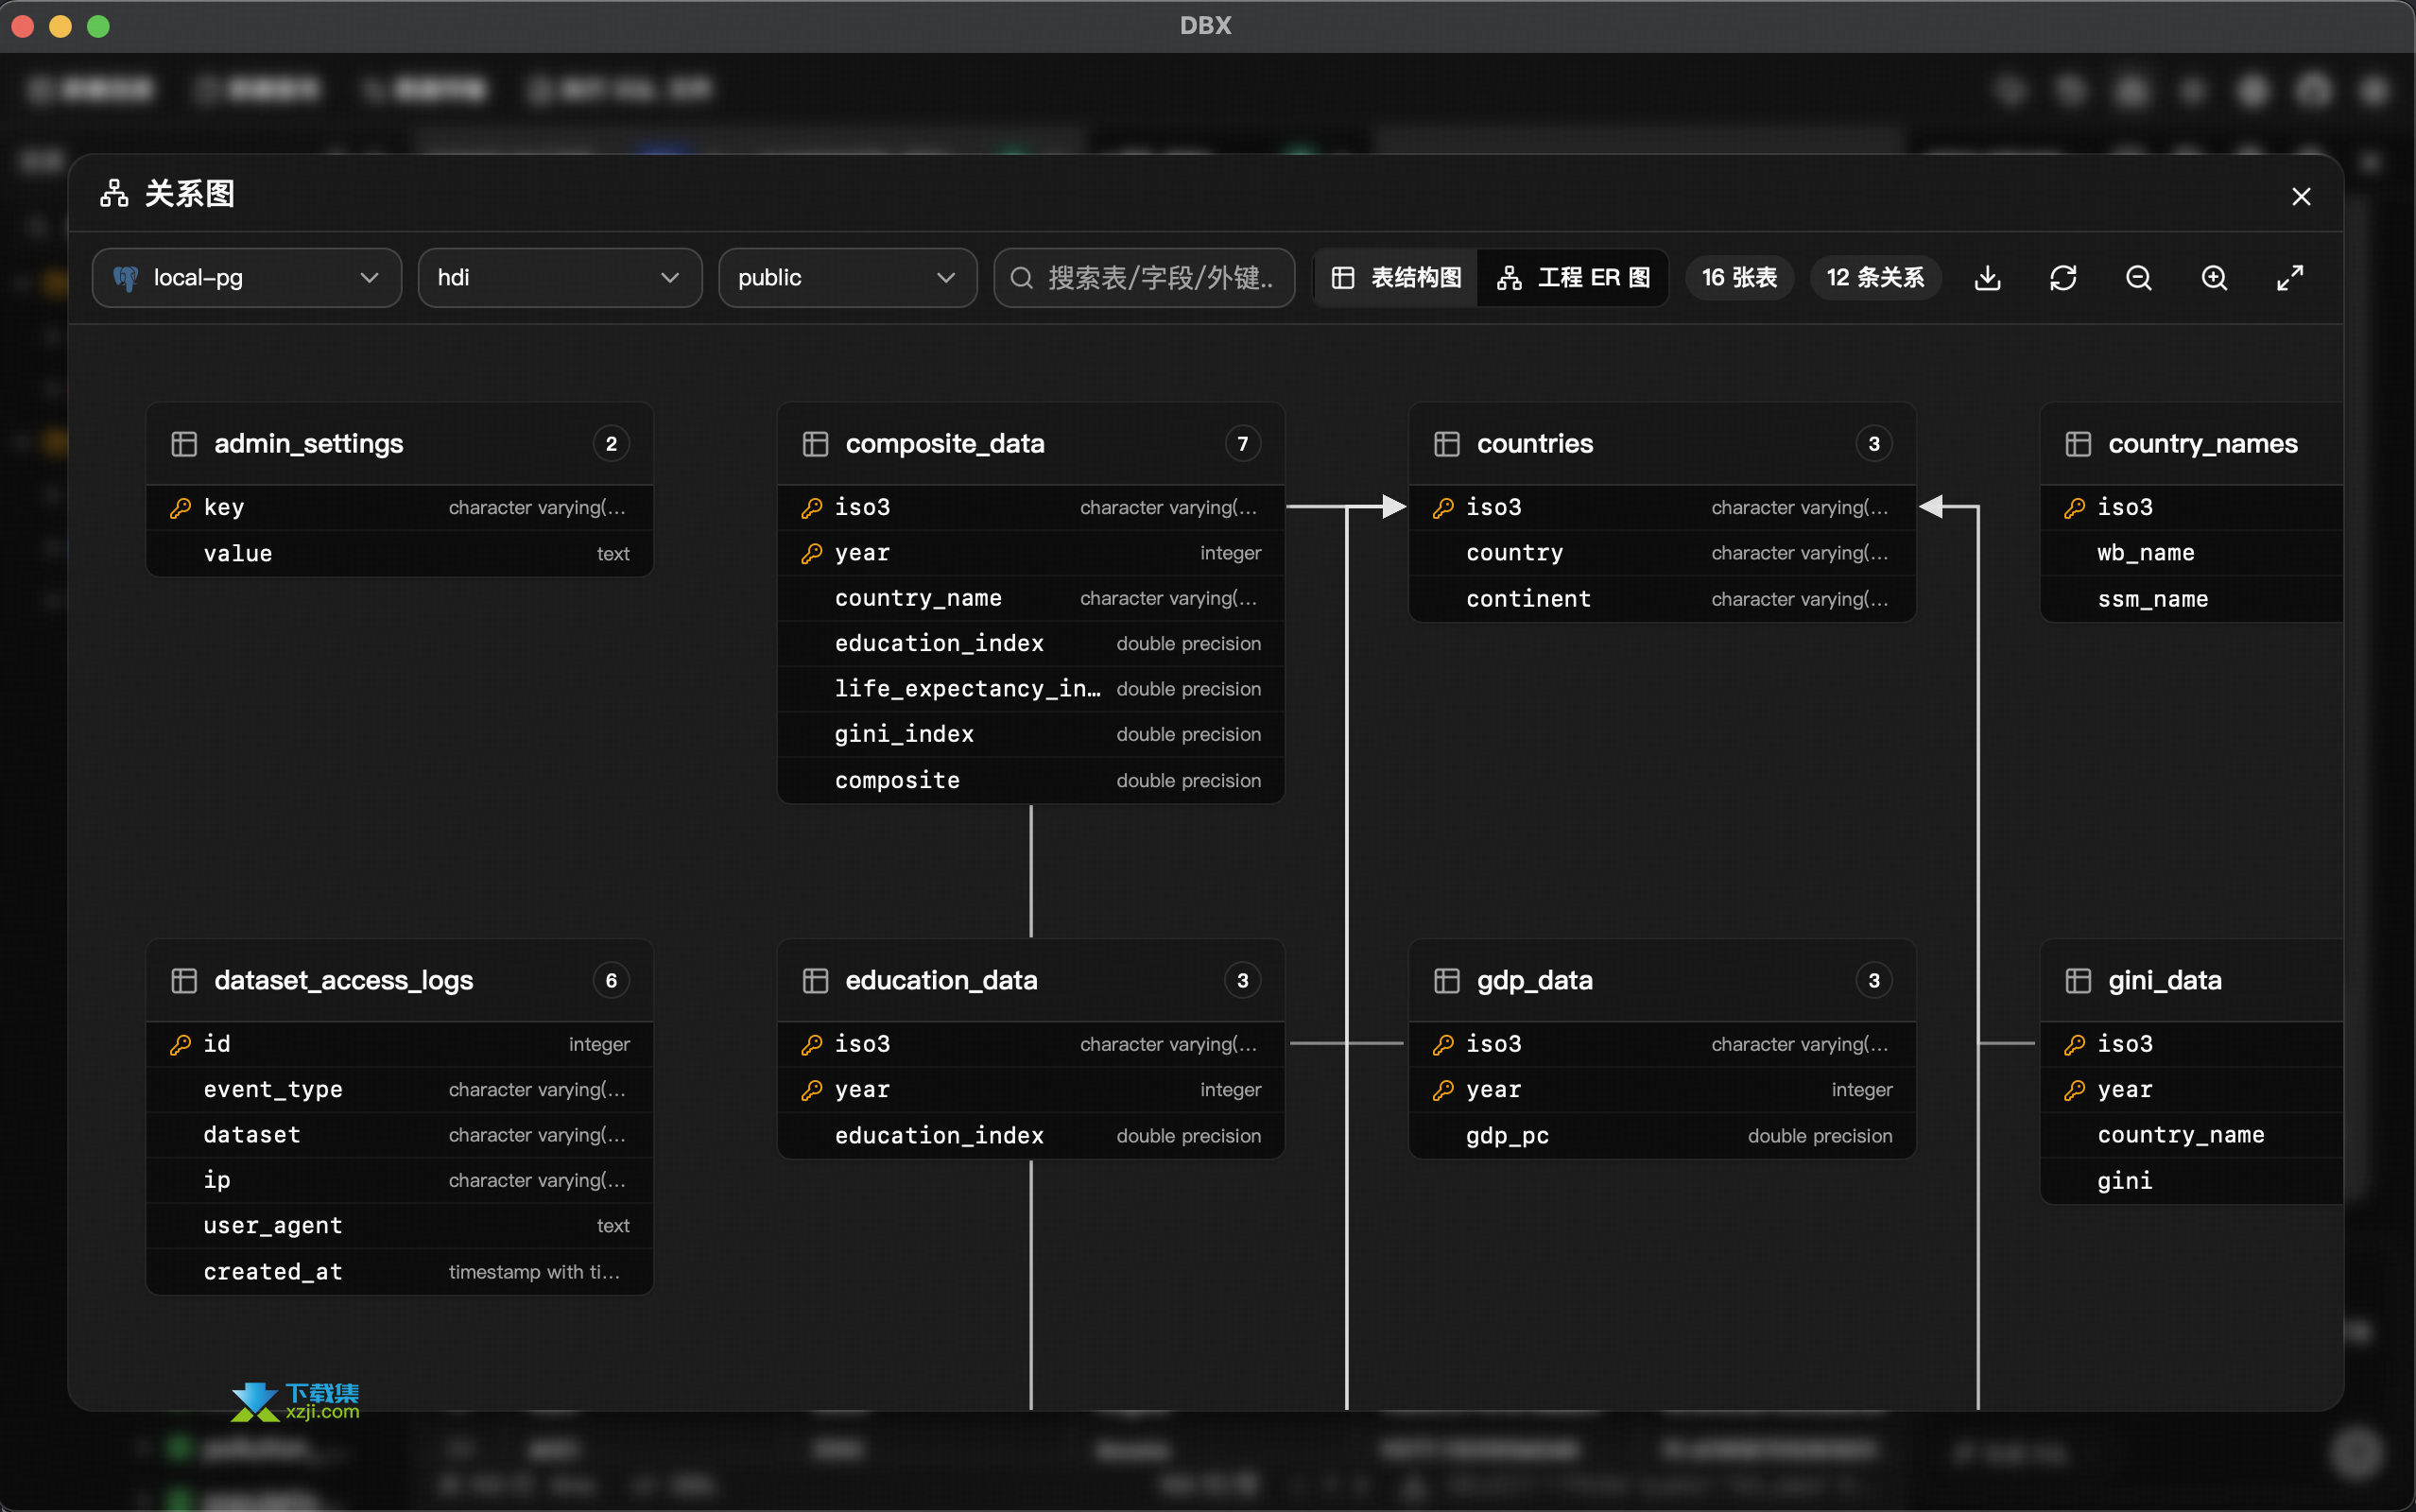Click the composite_data table icon
The image size is (2416, 1512).
(815, 444)
